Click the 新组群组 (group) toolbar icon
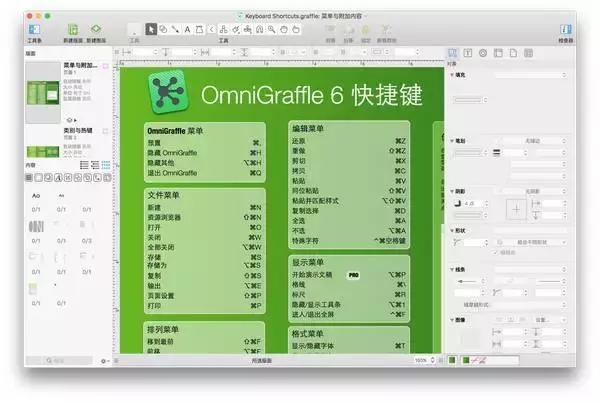Viewport: 600px width, 403px height. [386, 30]
